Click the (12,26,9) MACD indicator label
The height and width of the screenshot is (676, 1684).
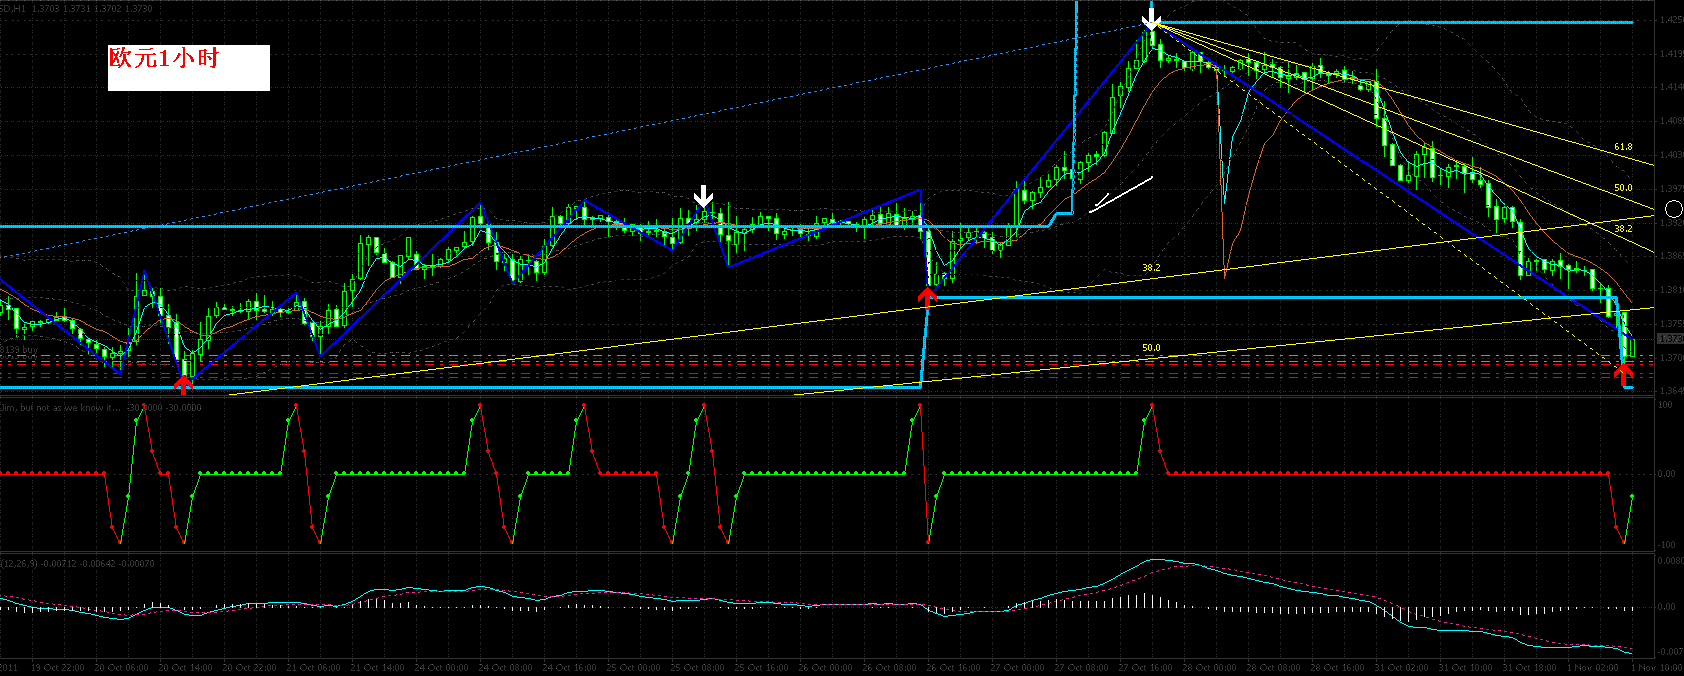click(x=78, y=564)
